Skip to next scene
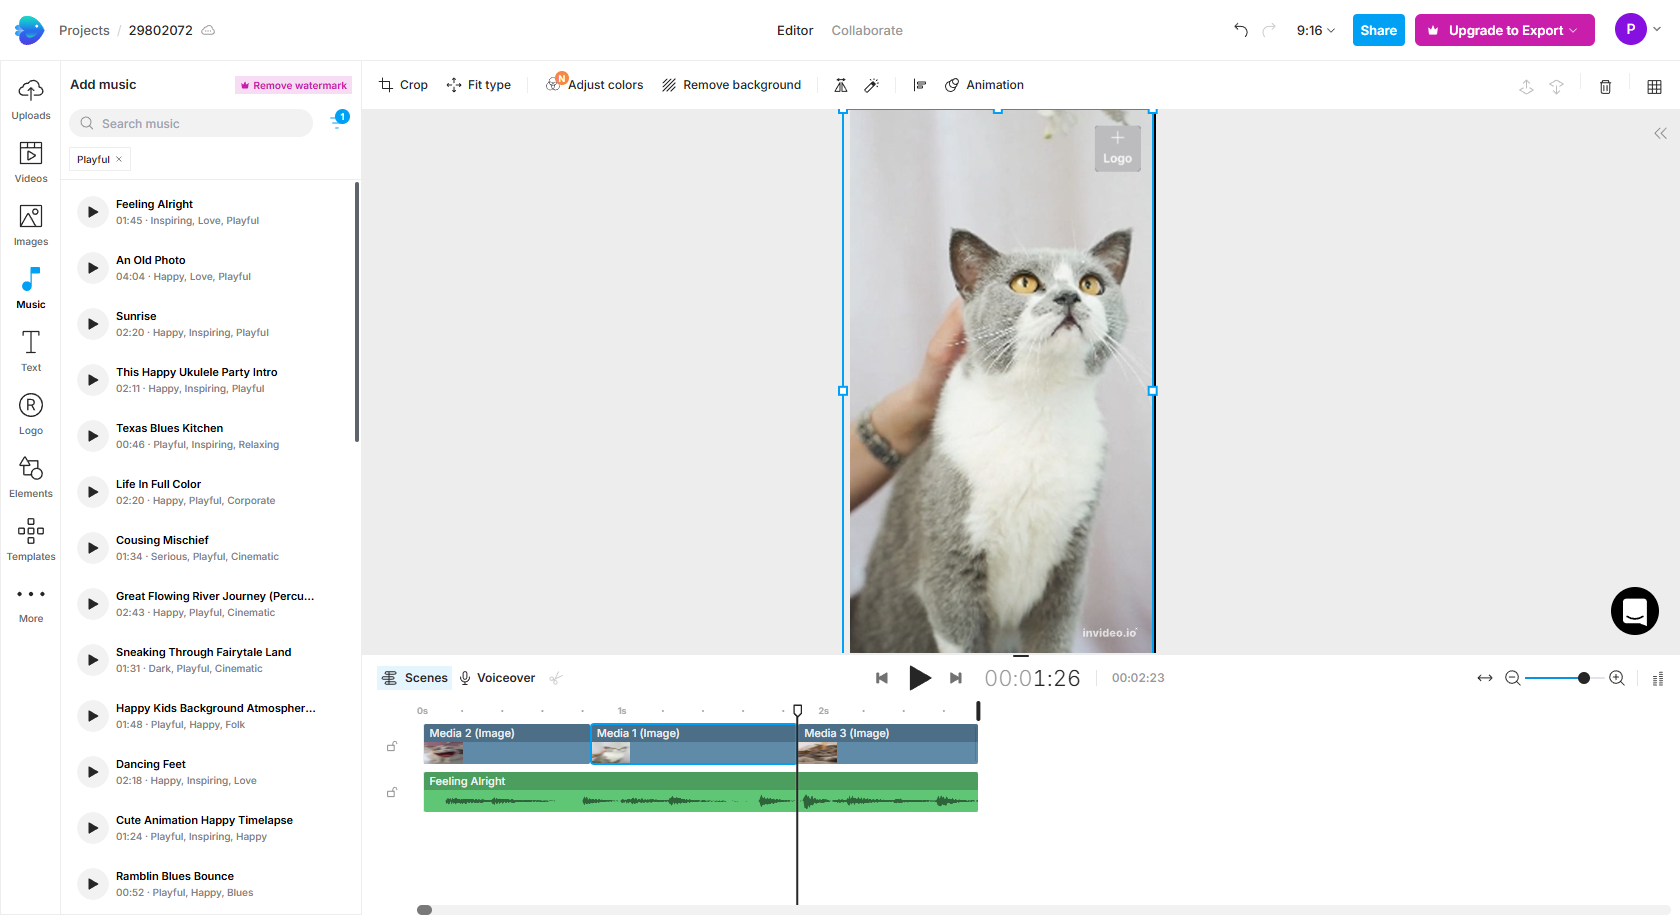1680x915 pixels. click(x=956, y=678)
